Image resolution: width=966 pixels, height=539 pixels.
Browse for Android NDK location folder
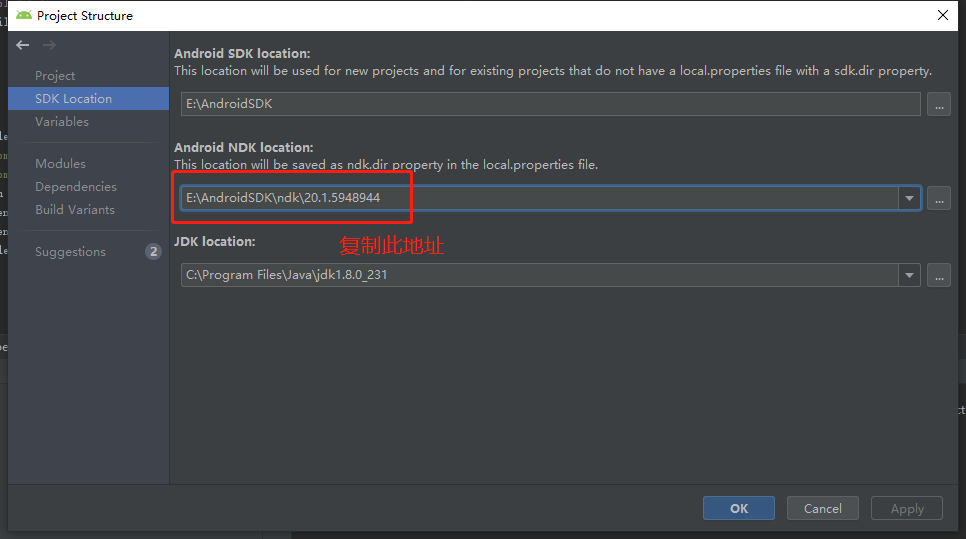pyautogui.click(x=939, y=198)
